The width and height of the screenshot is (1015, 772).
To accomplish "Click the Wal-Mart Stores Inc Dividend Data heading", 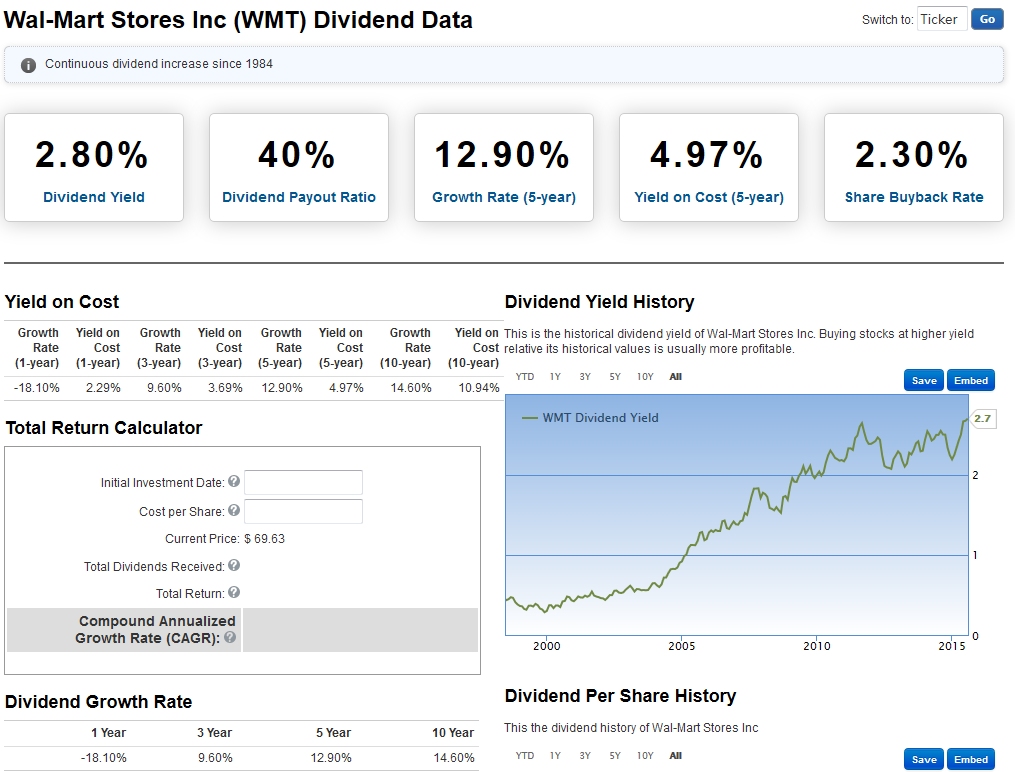I will click(x=238, y=20).
